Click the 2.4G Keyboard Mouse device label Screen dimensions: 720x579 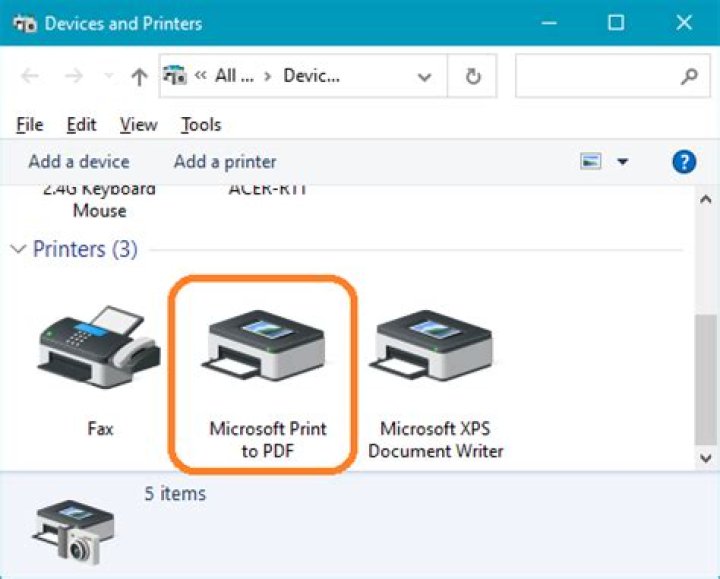coord(99,201)
